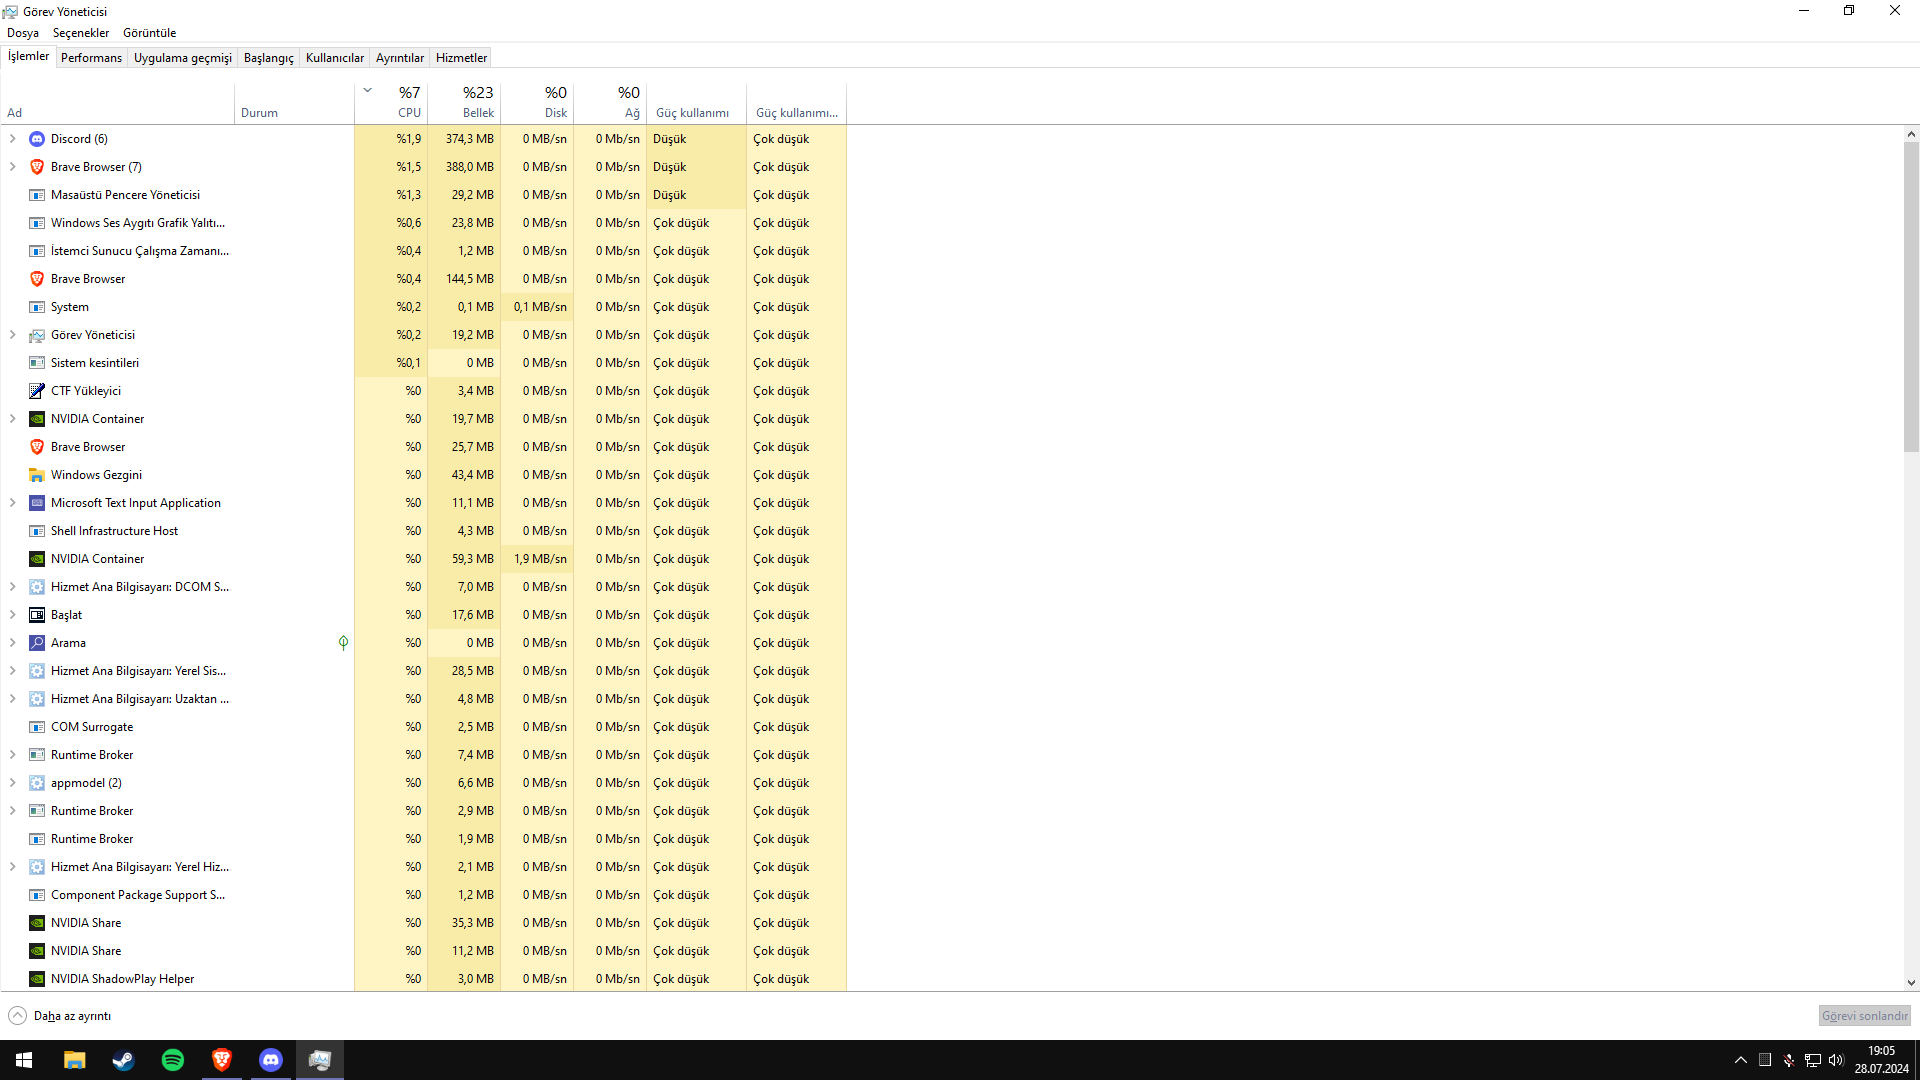1920x1080 pixels.
Task: Open Steam from the taskbar
Action: click(x=123, y=1060)
